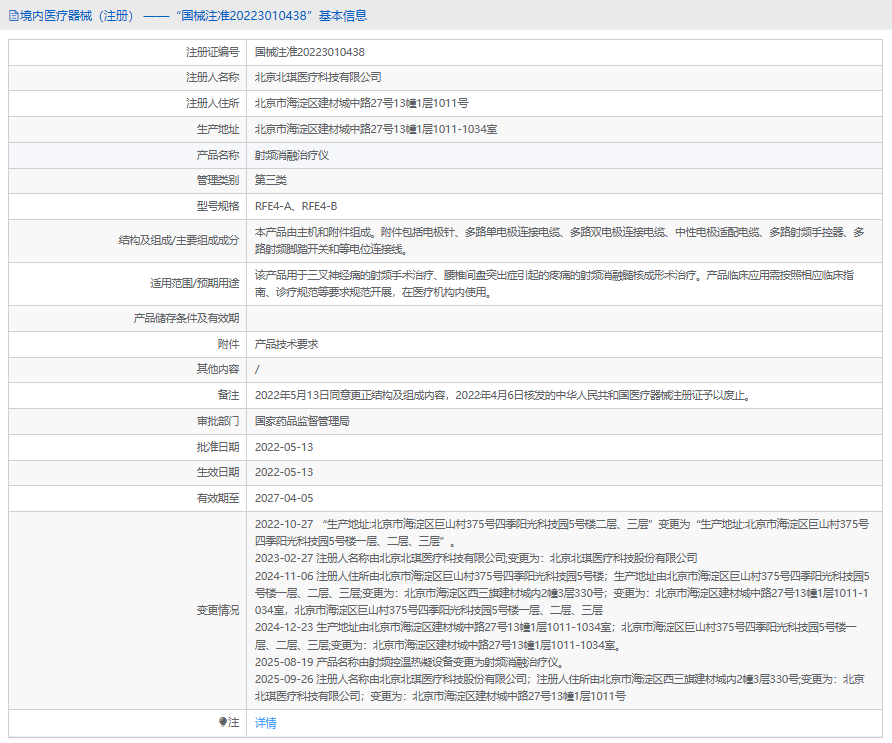The image size is (892, 743).
Task: Click the registrant name 北京北琪医疗科技有限公司
Action: 318,77
